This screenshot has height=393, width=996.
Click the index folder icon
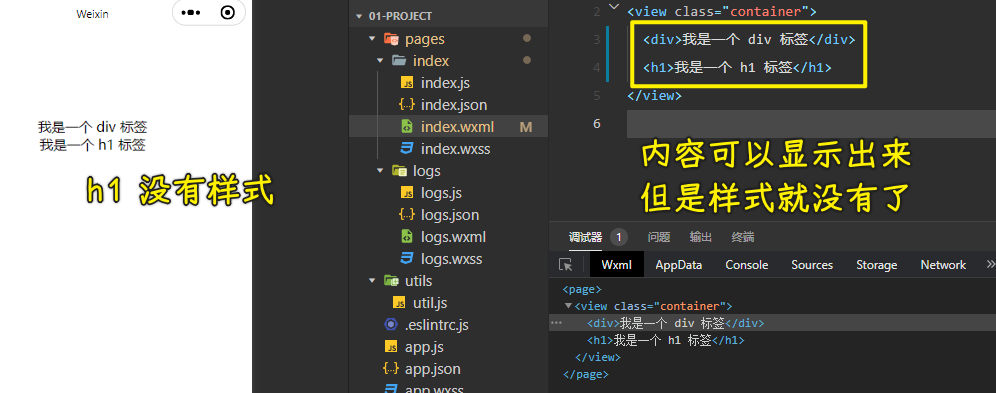[x=399, y=61]
